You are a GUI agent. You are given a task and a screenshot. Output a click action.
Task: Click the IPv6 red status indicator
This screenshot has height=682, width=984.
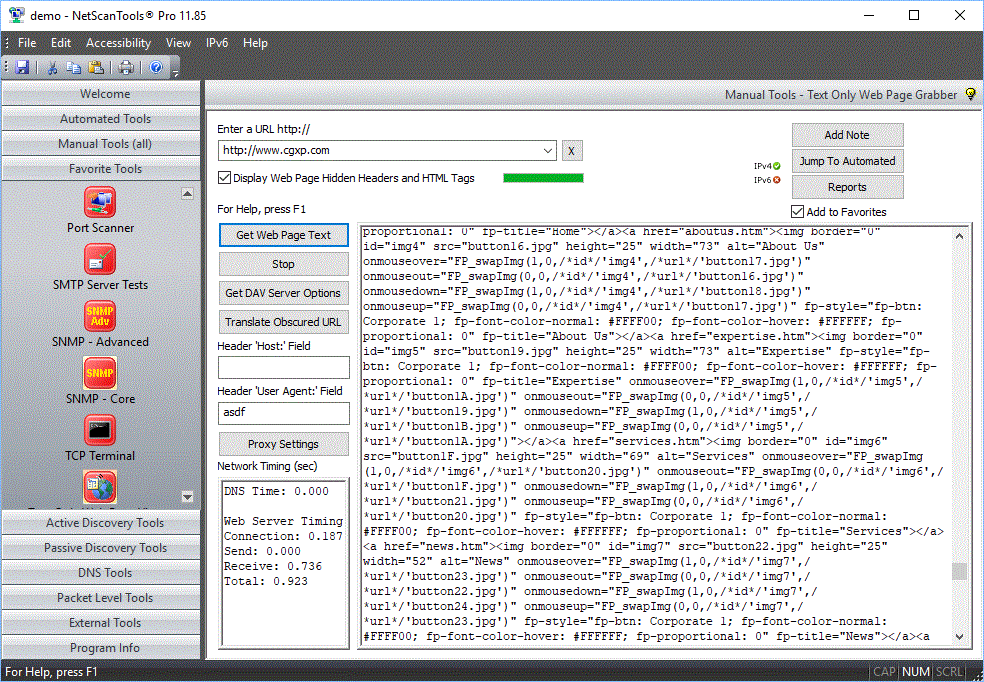776,179
